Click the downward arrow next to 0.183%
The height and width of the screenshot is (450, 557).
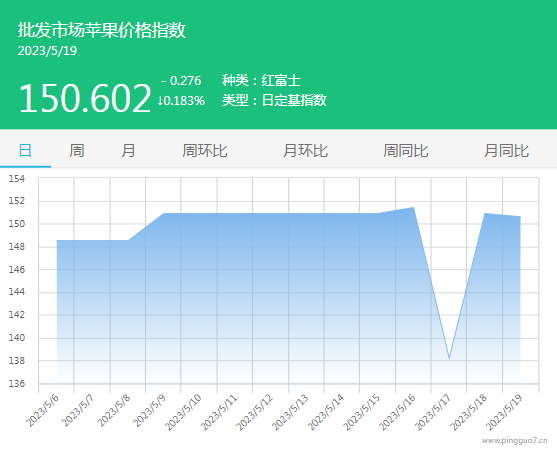click(x=160, y=101)
